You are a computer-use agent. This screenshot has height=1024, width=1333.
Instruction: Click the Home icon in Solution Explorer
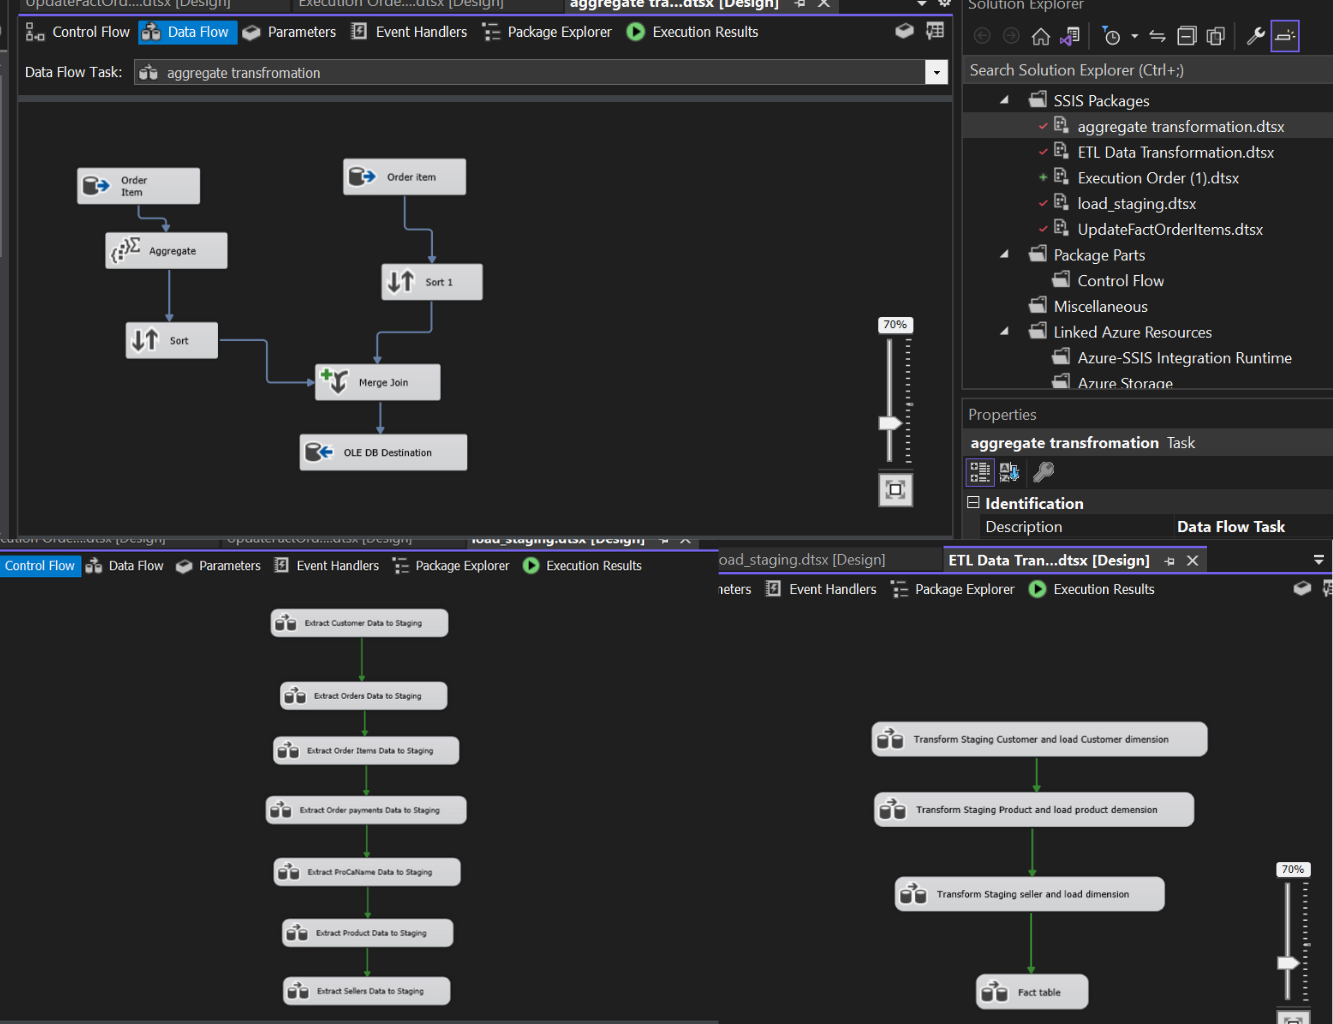click(1040, 37)
